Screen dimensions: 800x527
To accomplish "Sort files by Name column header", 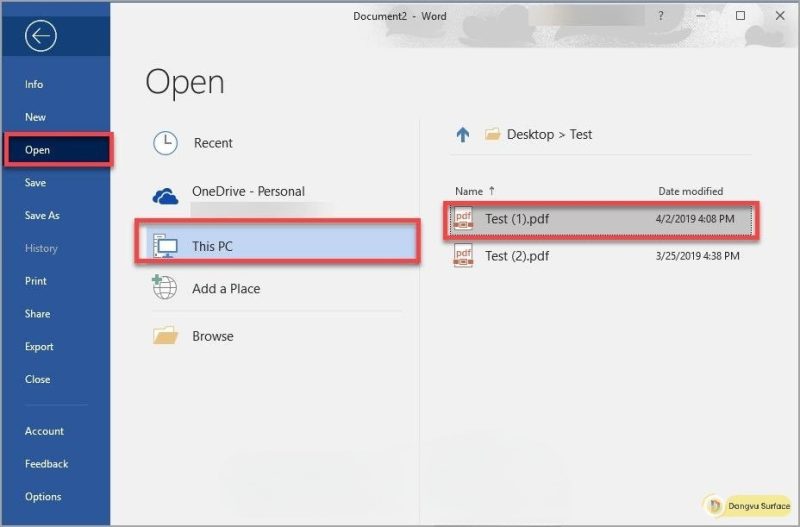I will coord(469,191).
